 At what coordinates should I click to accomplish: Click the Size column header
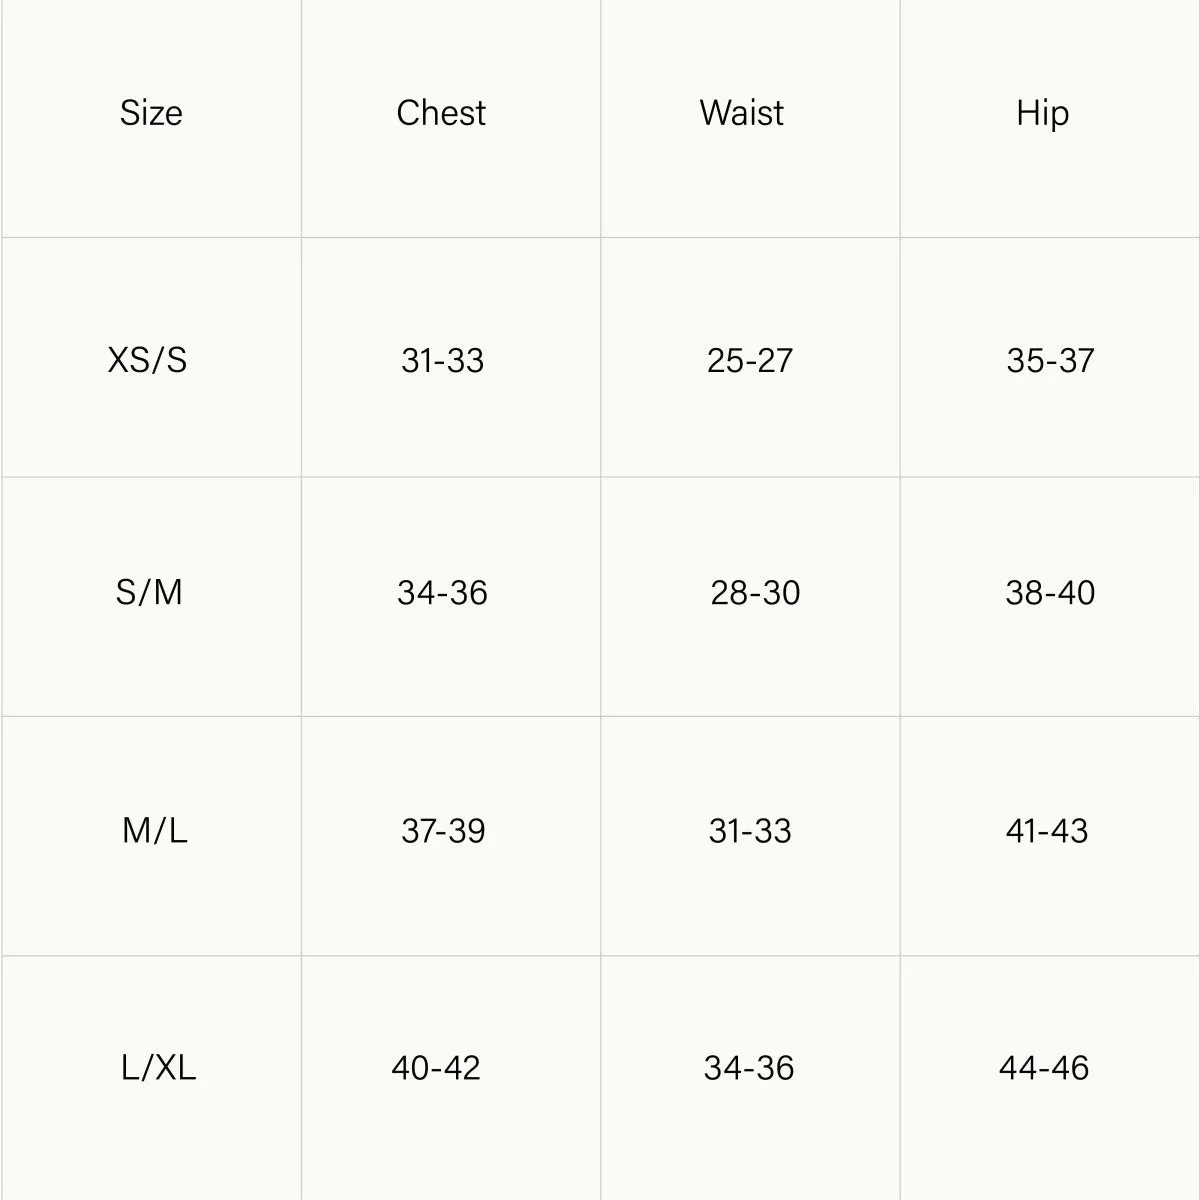point(151,113)
